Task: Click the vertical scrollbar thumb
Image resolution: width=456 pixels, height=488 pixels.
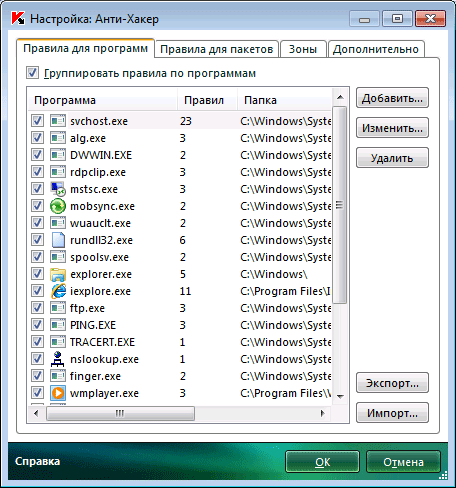Action: pyautogui.click(x=340, y=205)
